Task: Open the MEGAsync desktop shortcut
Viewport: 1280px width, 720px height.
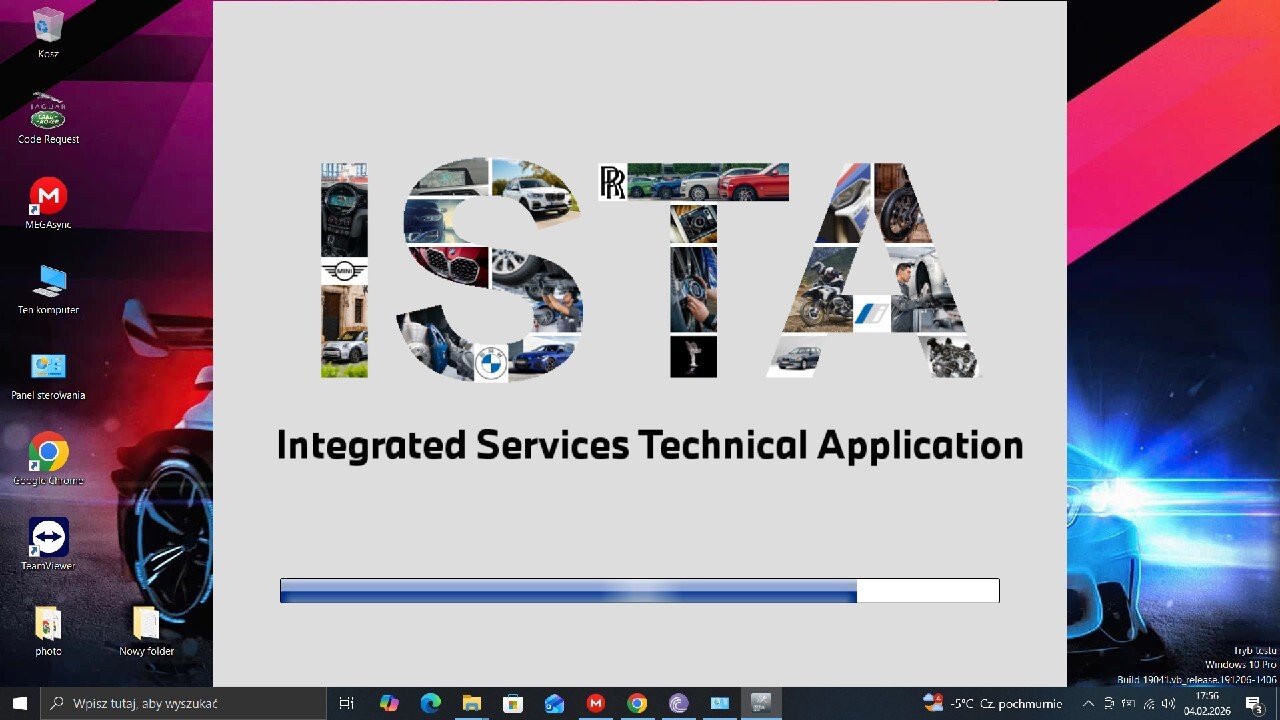Action: [x=48, y=197]
